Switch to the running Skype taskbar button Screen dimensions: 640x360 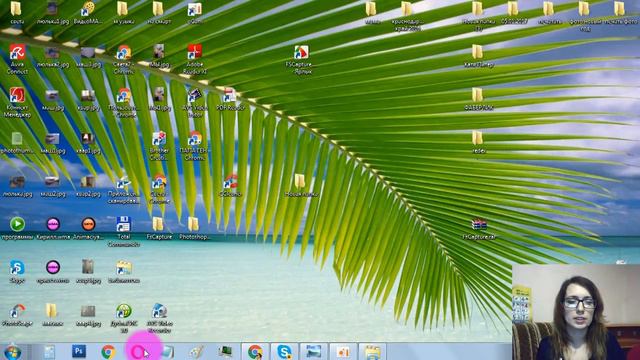point(284,351)
